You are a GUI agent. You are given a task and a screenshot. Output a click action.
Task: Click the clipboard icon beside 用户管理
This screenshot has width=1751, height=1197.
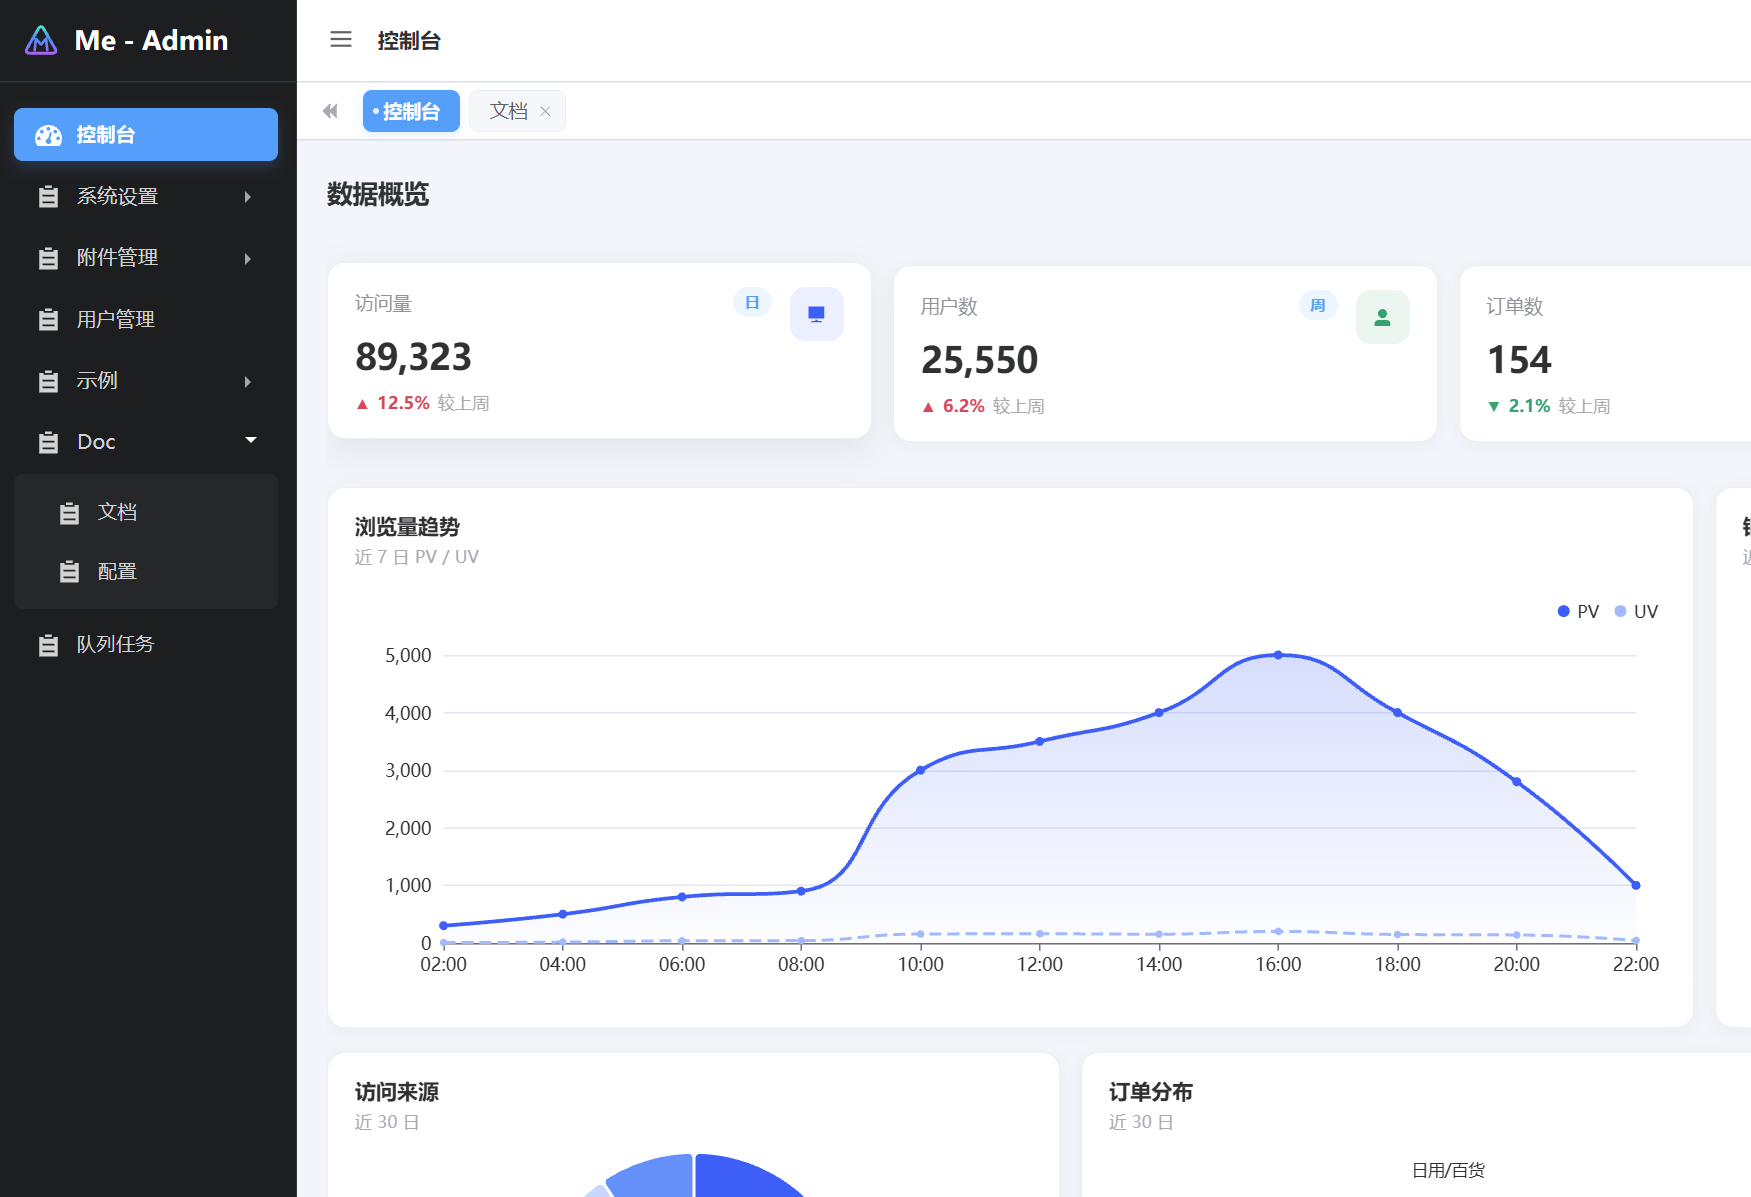click(48, 320)
